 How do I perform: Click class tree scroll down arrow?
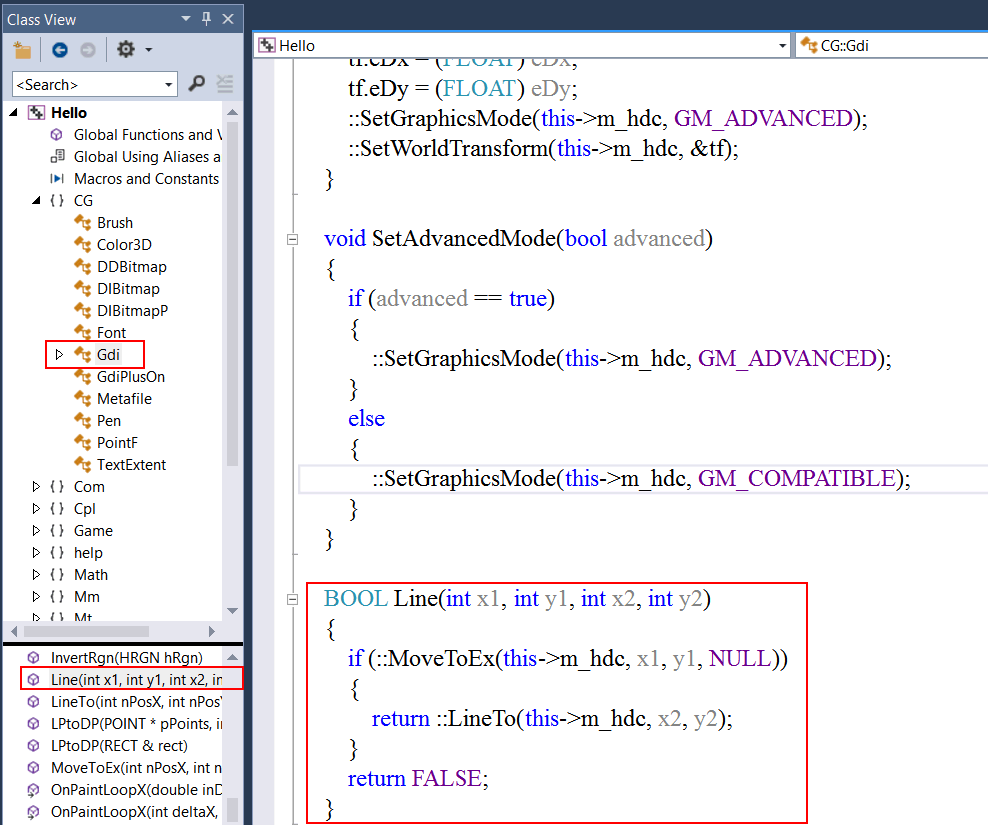tap(232, 611)
